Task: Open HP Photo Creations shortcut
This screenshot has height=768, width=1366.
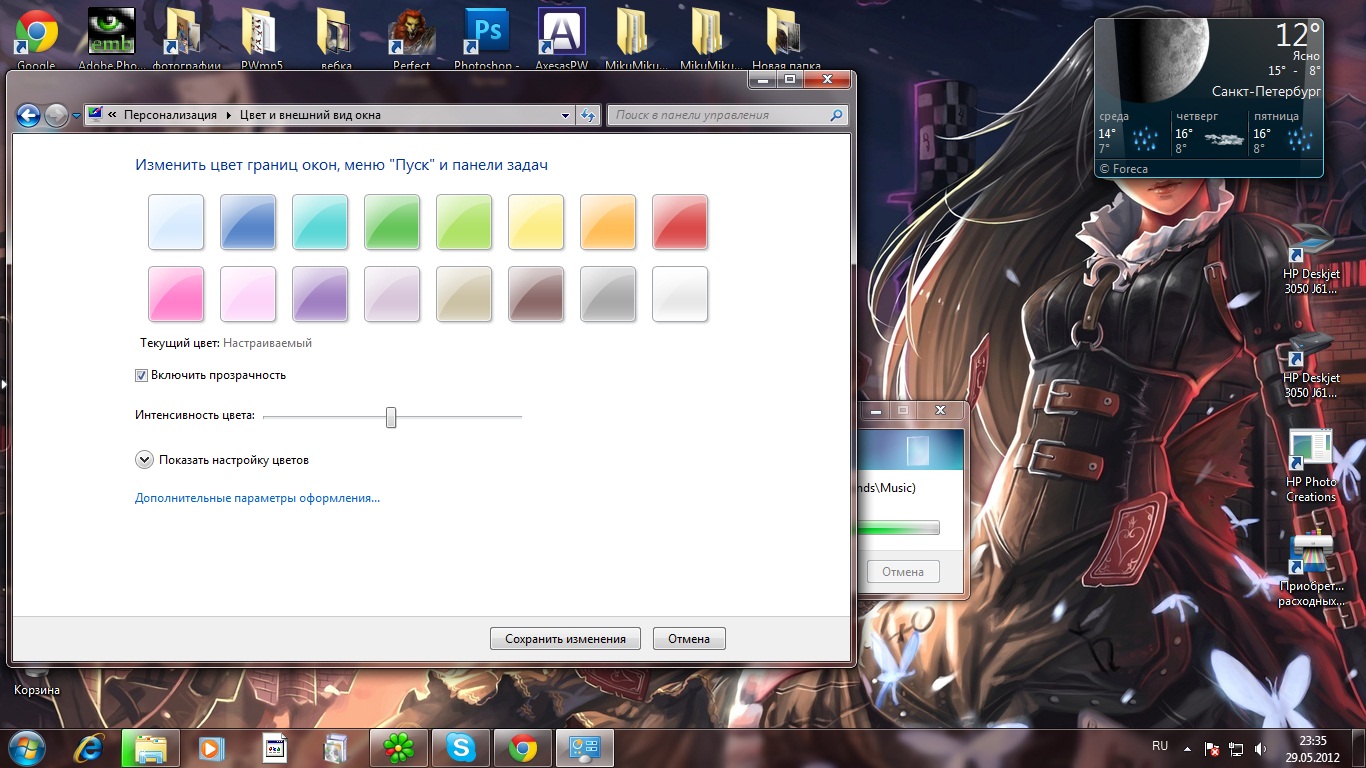Action: point(1310,462)
